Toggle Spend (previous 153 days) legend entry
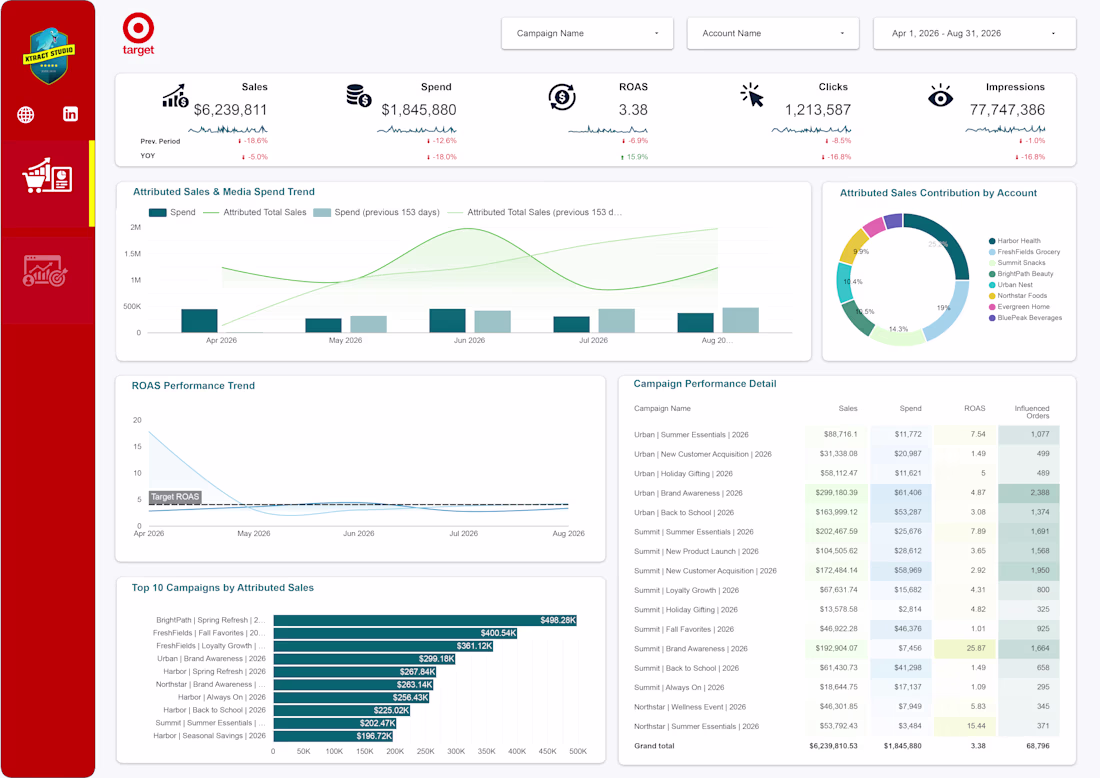This screenshot has width=1100, height=778. pyautogui.click(x=377, y=212)
